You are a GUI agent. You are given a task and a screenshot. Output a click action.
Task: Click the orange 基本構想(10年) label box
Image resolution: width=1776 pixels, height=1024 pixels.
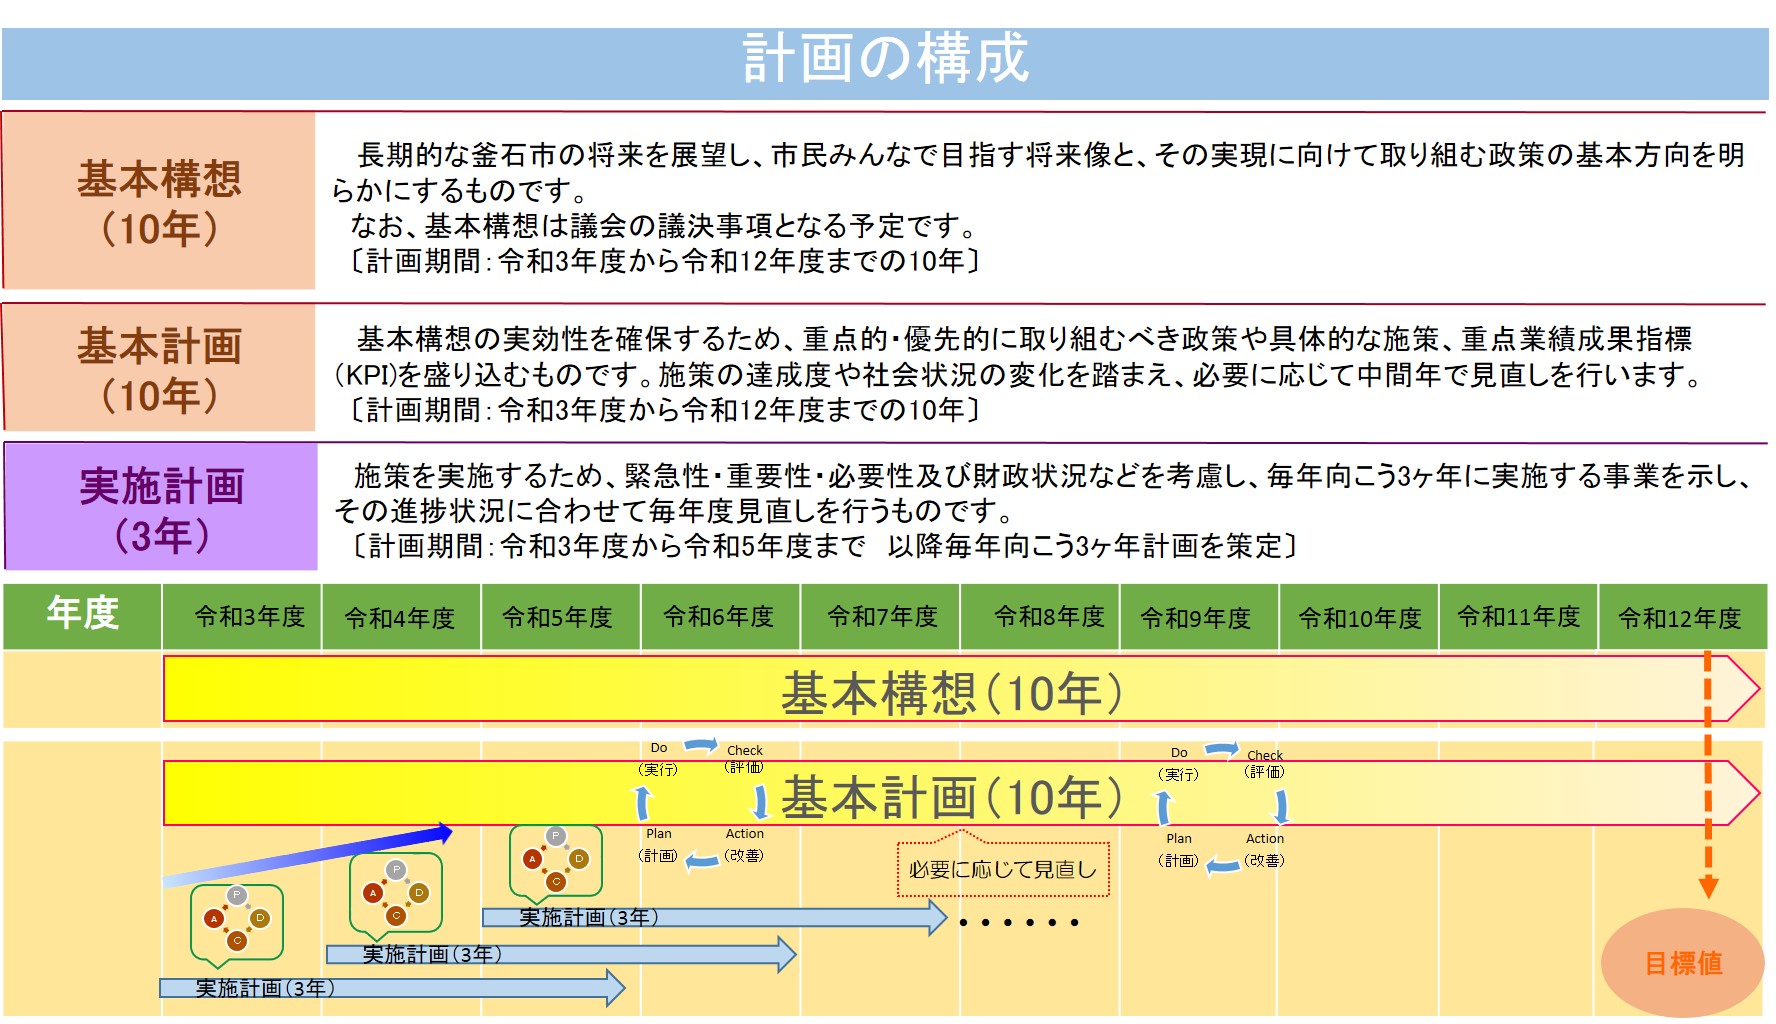(x=159, y=202)
